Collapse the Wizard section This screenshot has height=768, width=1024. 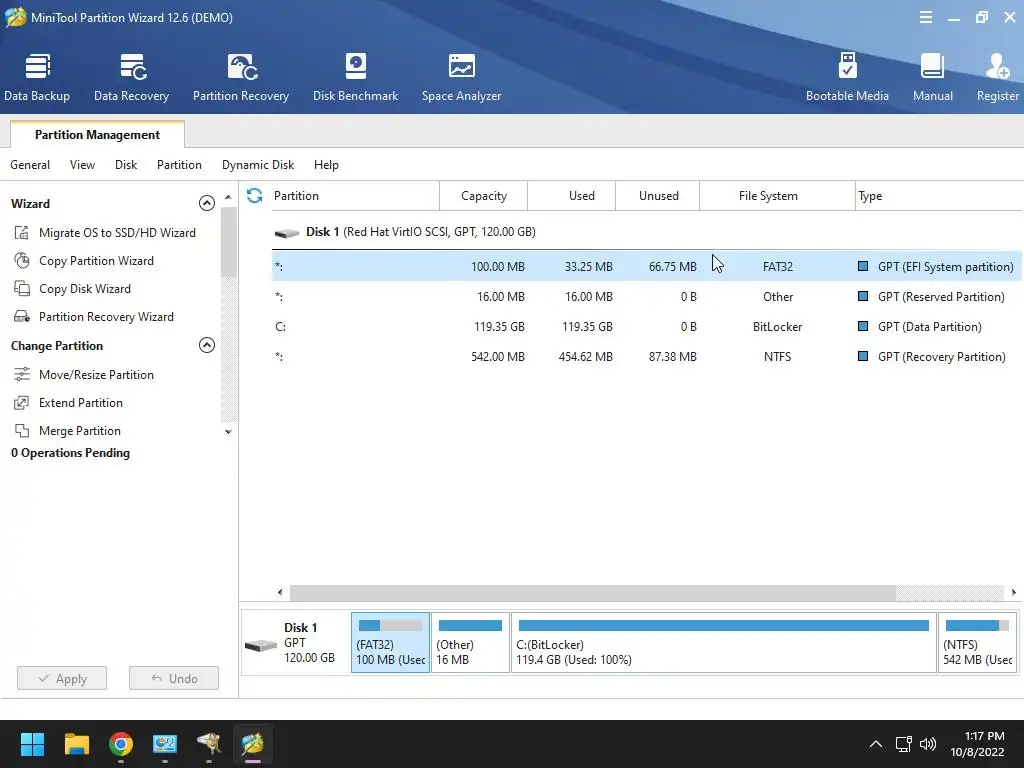206,203
